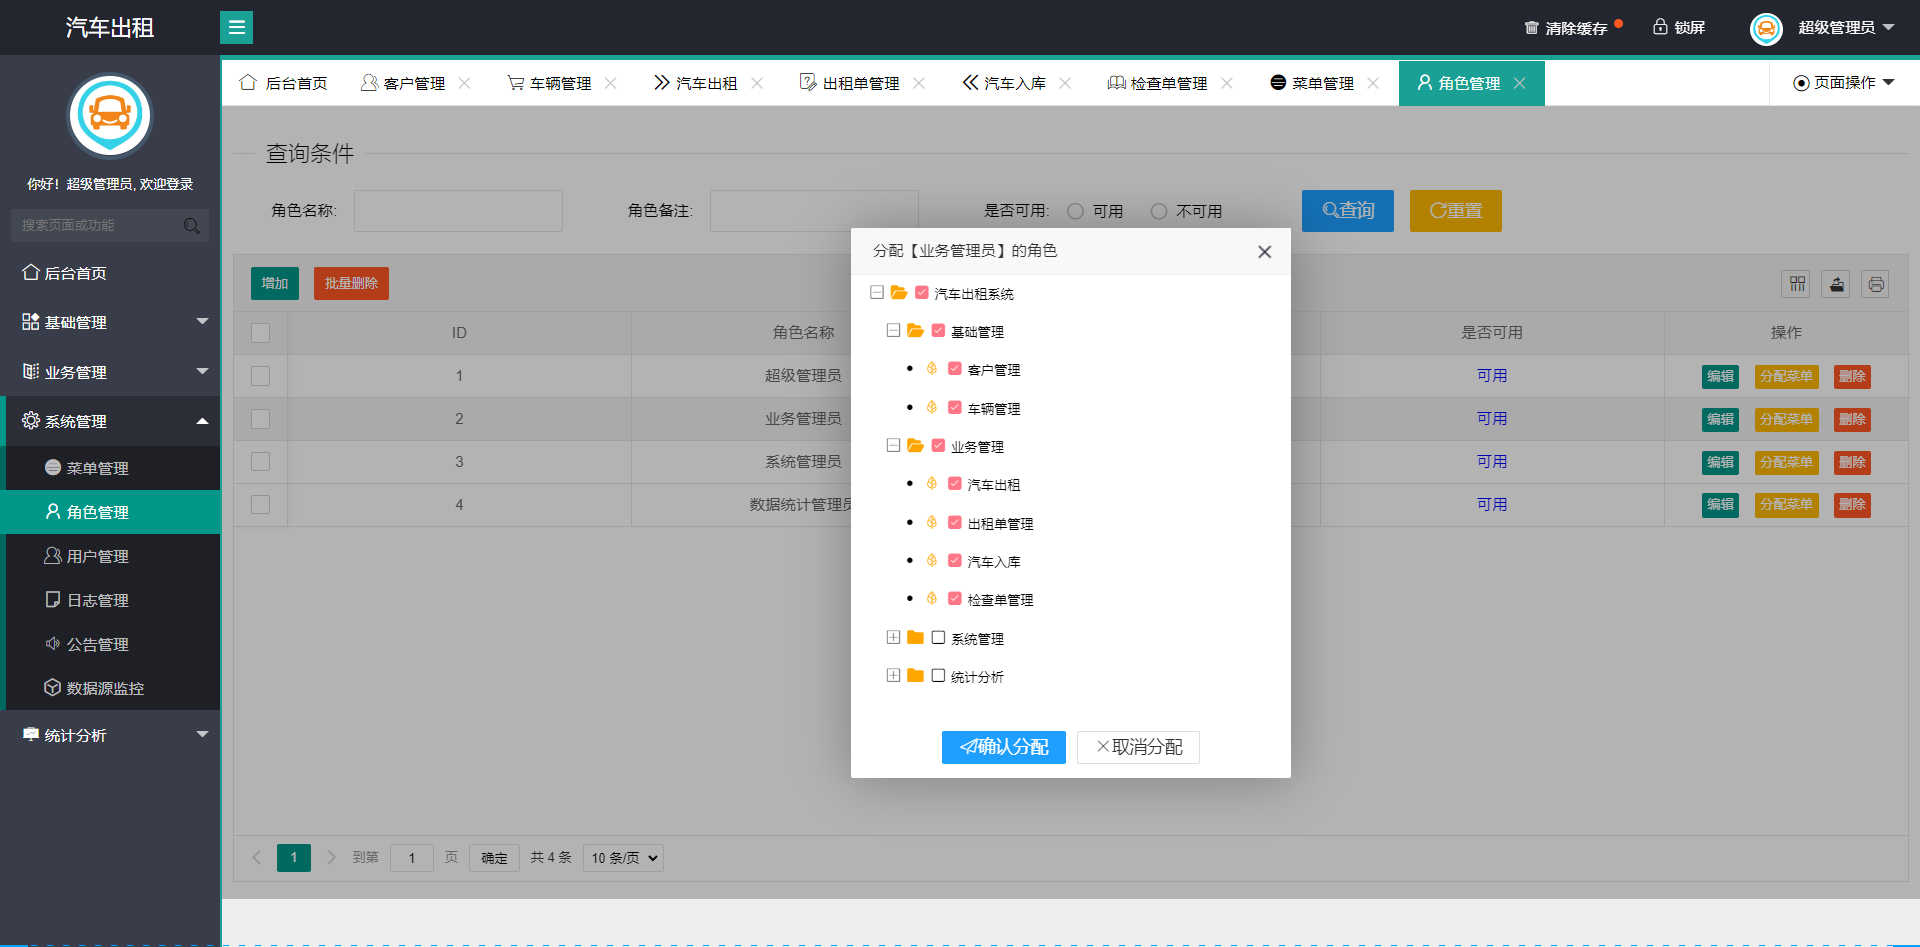
Task: Open the 10 条/页 page size selector
Action: pyautogui.click(x=623, y=858)
